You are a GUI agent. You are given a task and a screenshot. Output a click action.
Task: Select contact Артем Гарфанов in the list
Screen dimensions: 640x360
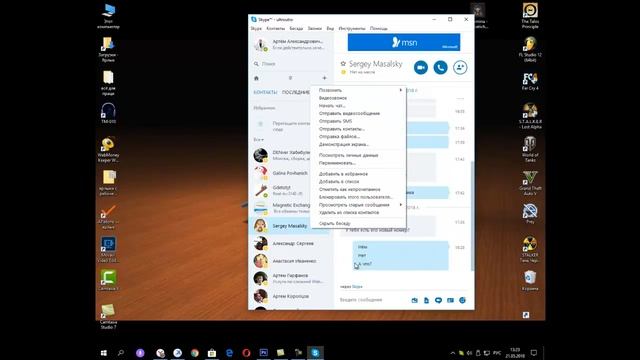291,278
